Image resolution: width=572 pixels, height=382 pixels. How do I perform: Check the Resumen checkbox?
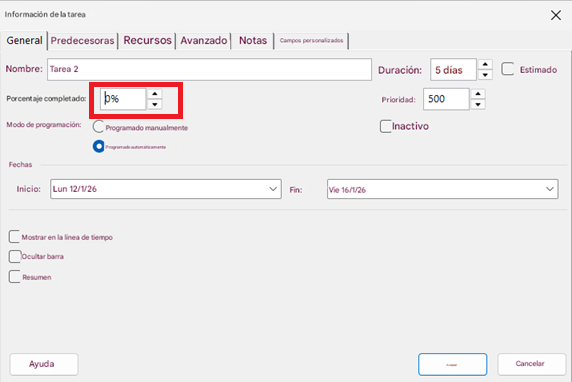point(15,277)
